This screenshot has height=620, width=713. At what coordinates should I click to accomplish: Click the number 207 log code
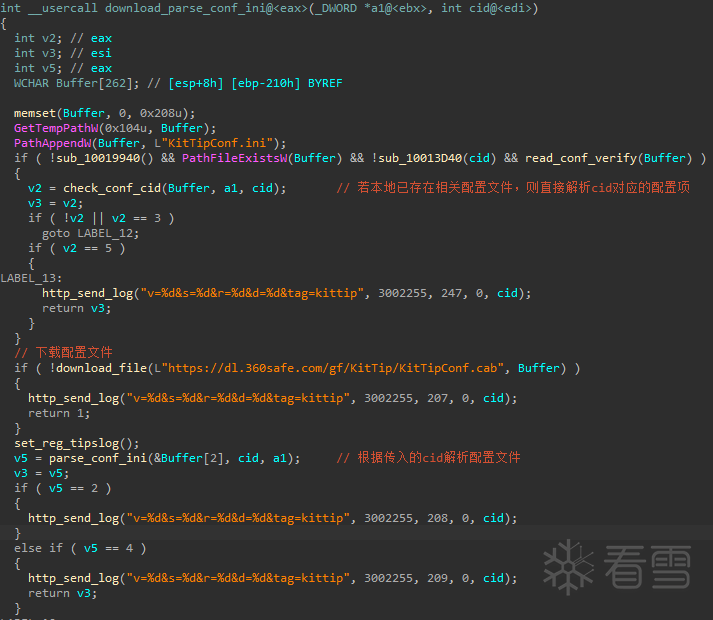point(437,398)
